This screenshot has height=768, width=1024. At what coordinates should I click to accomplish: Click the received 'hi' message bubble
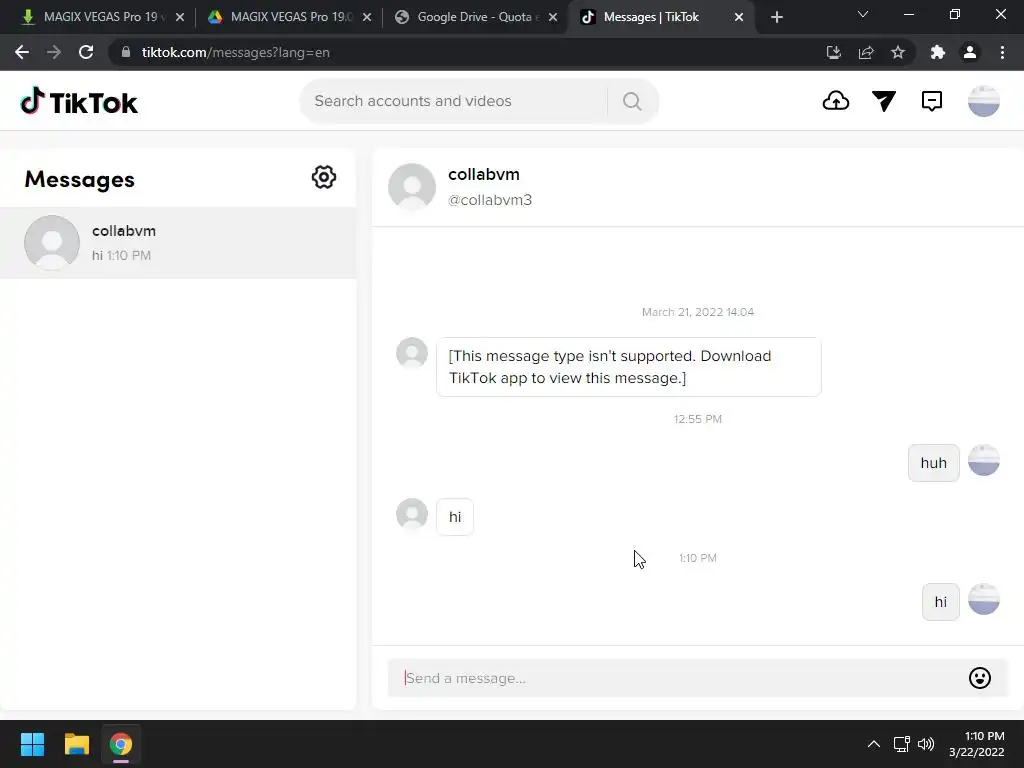pos(455,517)
